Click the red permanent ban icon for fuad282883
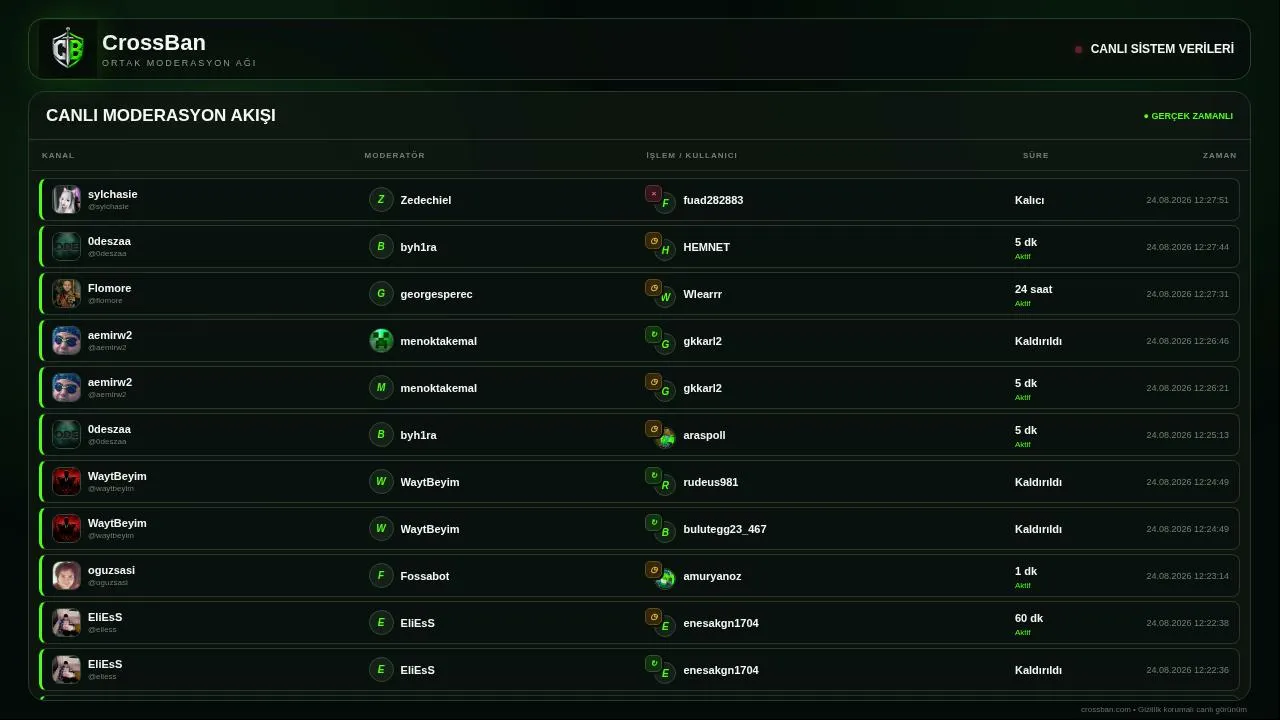Screen dimensions: 1280x720 653,194
